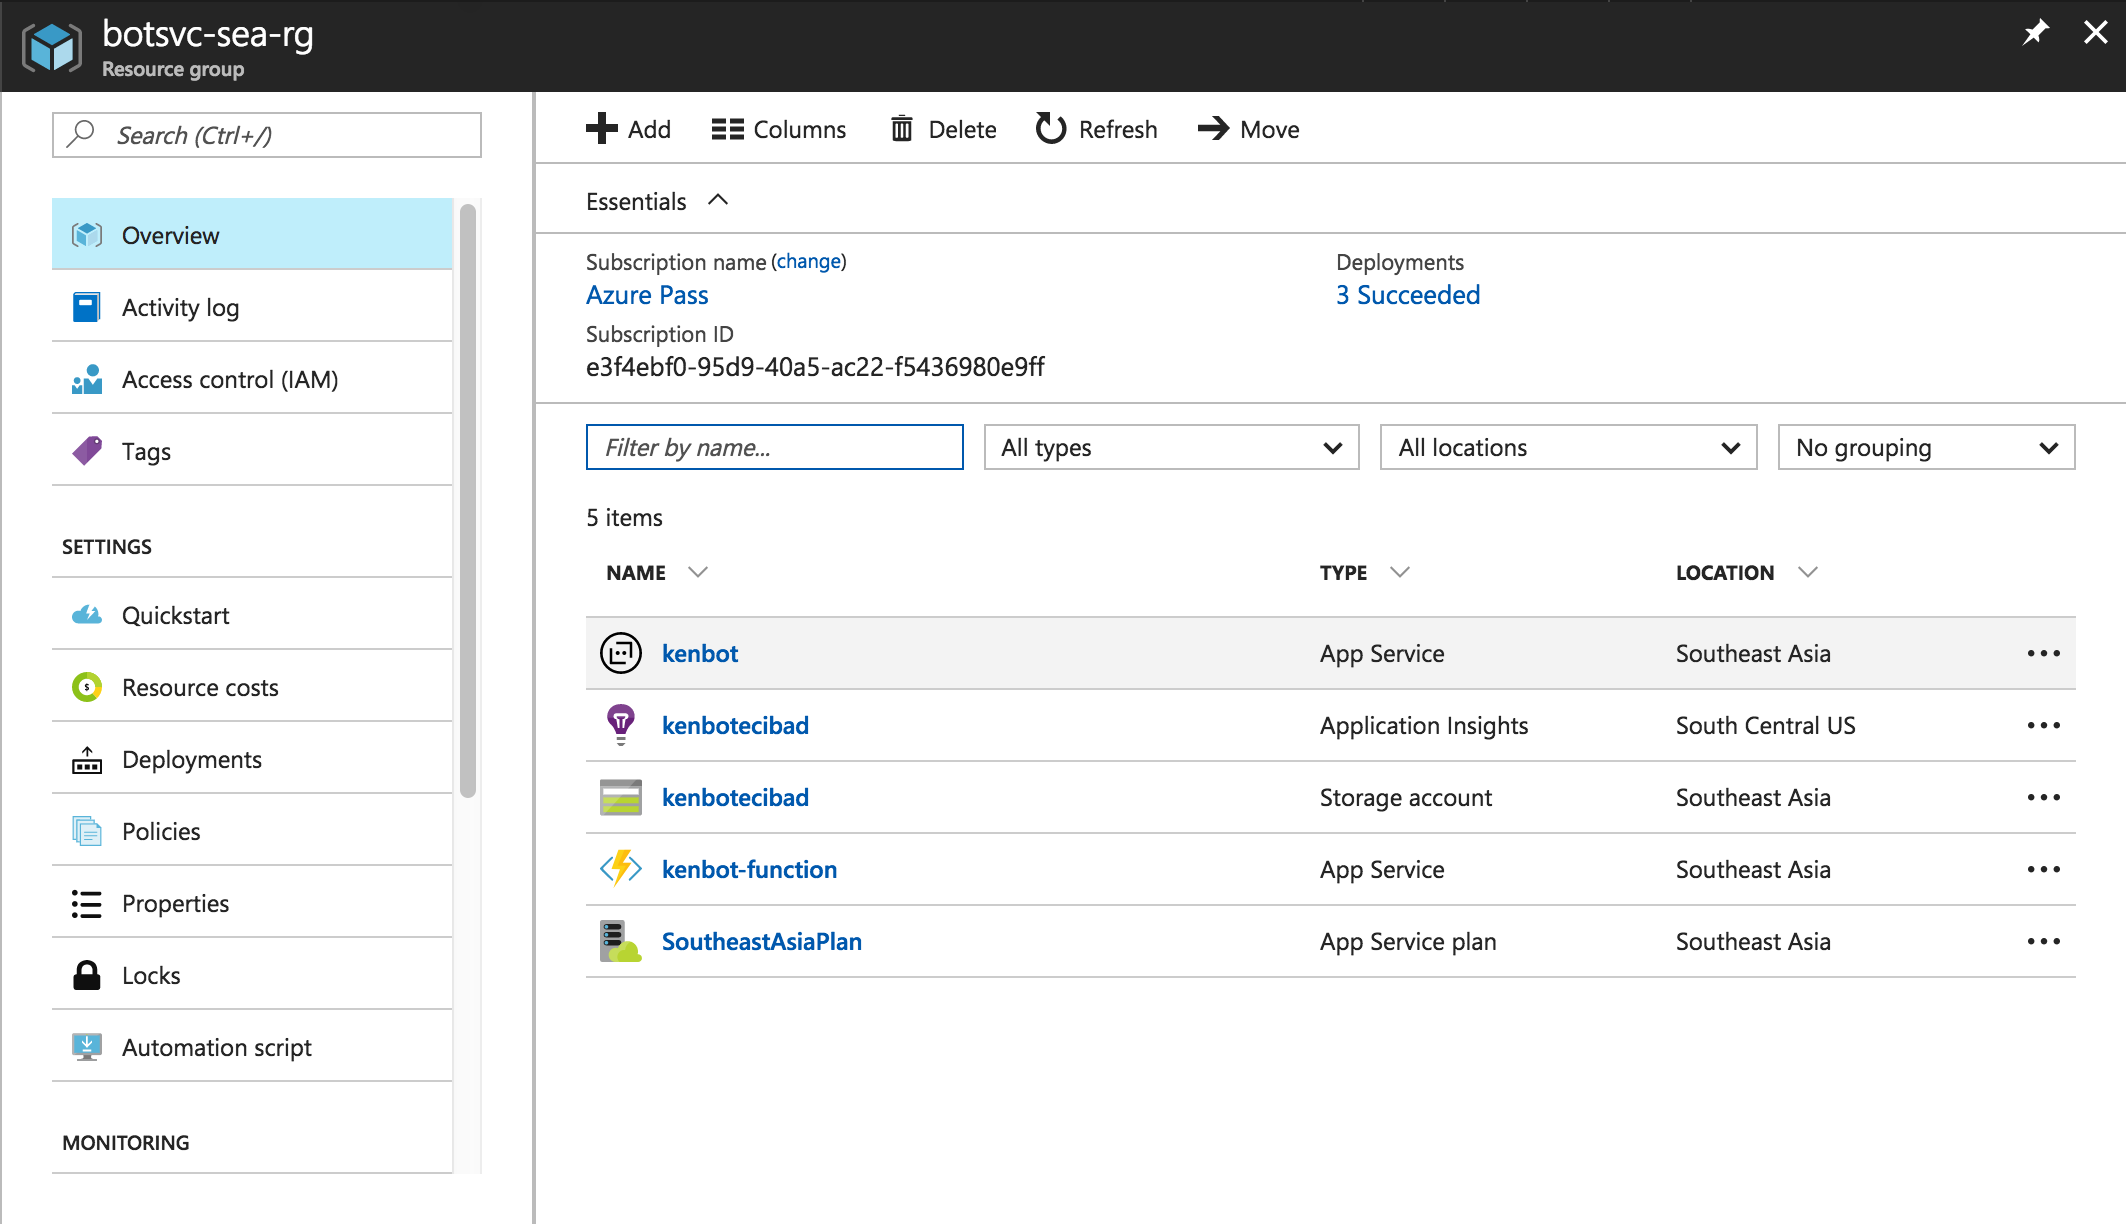Click Columns in the toolbar
Image resolution: width=2126 pixels, height=1224 pixels.
point(779,129)
